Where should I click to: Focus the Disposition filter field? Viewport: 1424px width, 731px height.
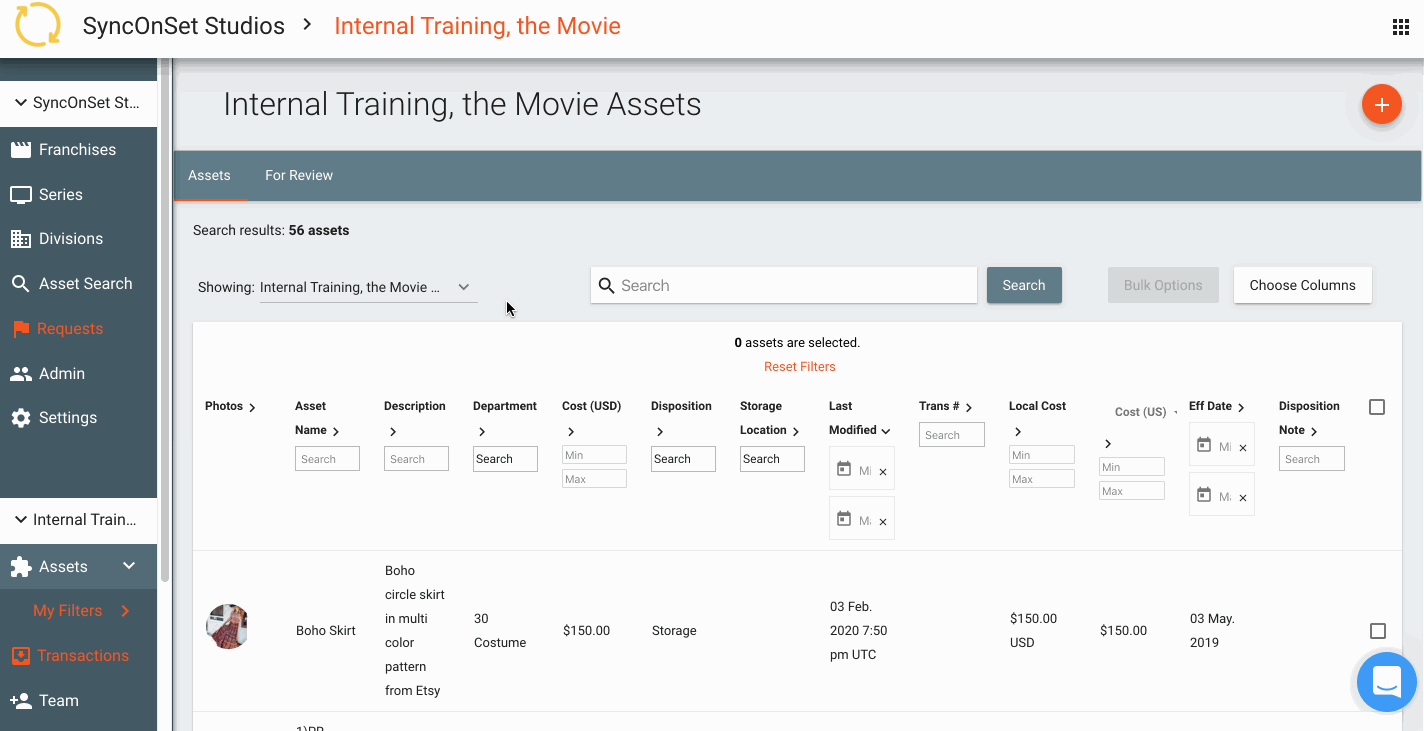tap(683, 459)
